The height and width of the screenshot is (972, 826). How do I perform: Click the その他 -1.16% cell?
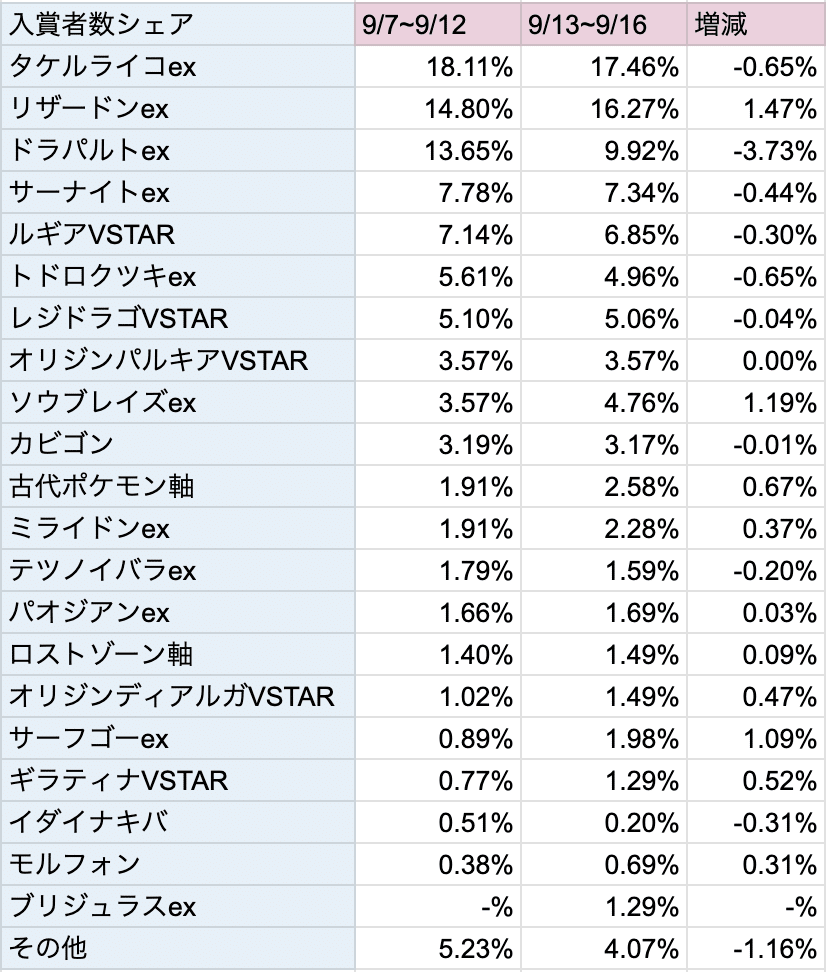757,948
